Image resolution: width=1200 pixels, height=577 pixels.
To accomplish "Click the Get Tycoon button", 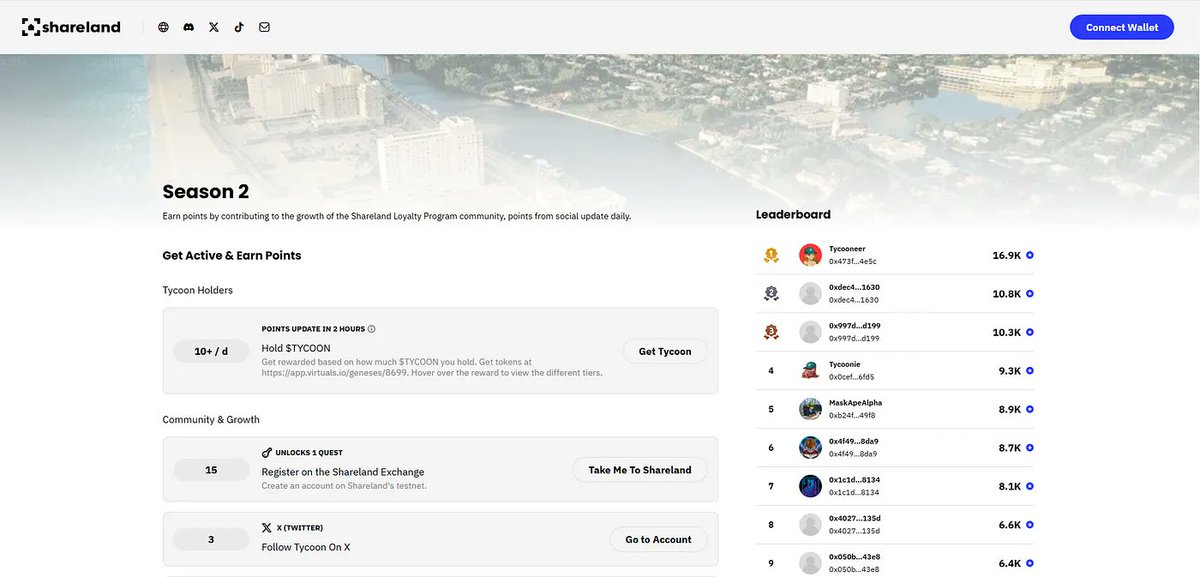I will point(665,351).
